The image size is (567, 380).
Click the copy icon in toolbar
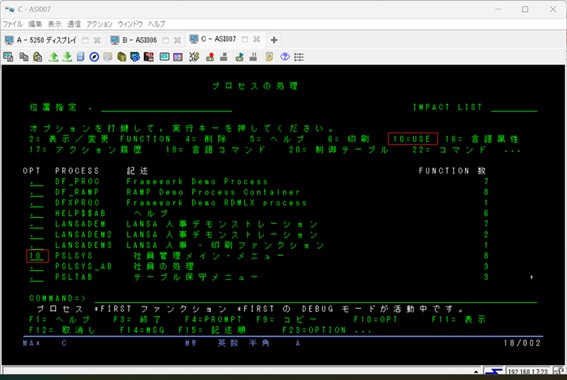pos(24,57)
